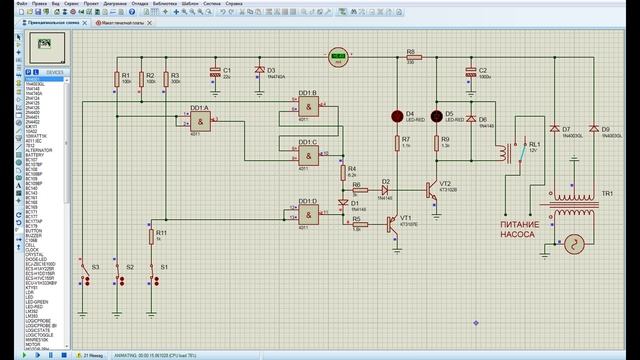Click the Search and Tag binoculars icon
The width and height of the screenshot is (640, 360).
click(x=354, y=12)
